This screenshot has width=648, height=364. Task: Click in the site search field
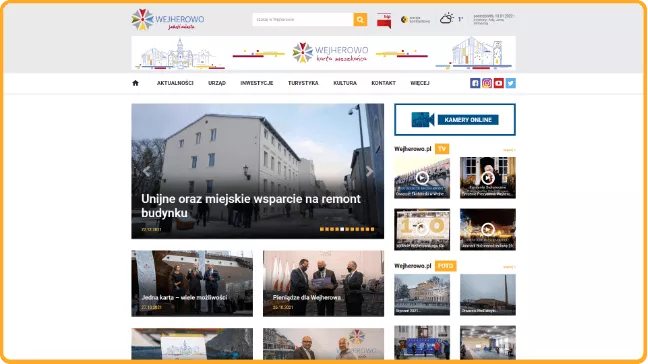click(x=303, y=19)
